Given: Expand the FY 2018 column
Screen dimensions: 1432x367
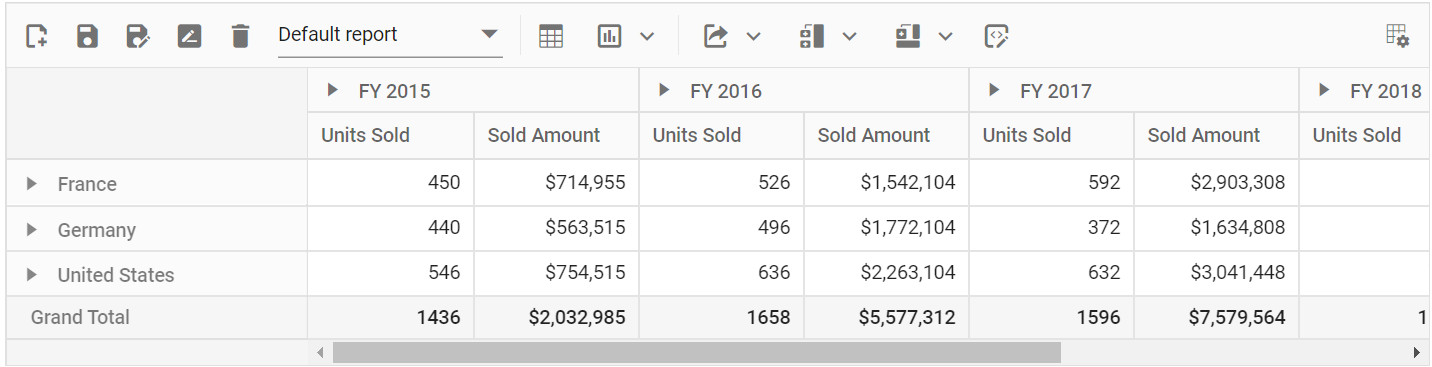Looking at the screenshot, I should 1324,90.
